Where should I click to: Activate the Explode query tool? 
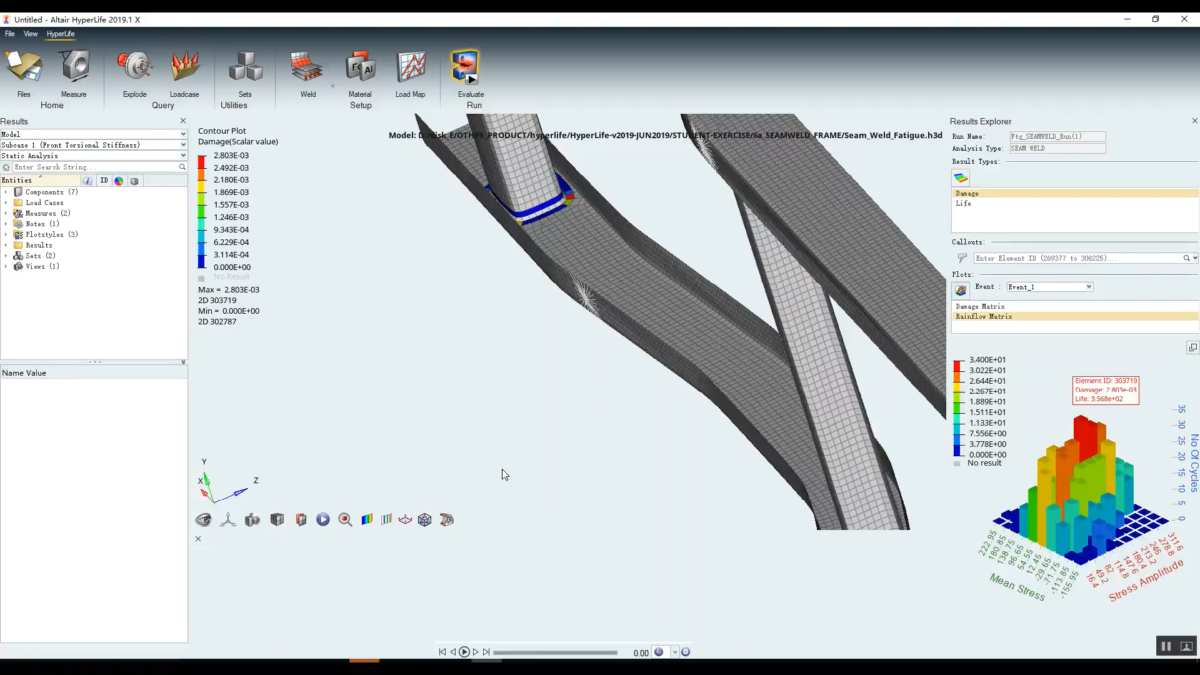click(x=135, y=73)
